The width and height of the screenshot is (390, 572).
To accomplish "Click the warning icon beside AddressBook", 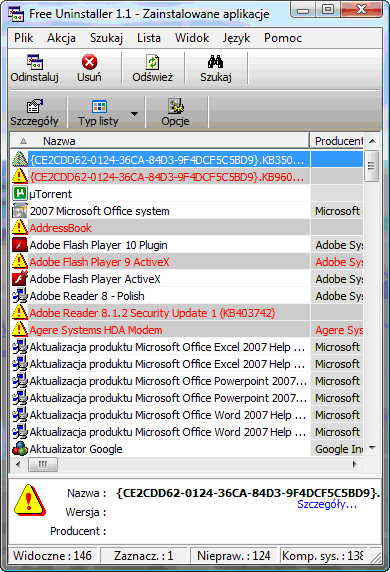I will [20, 228].
